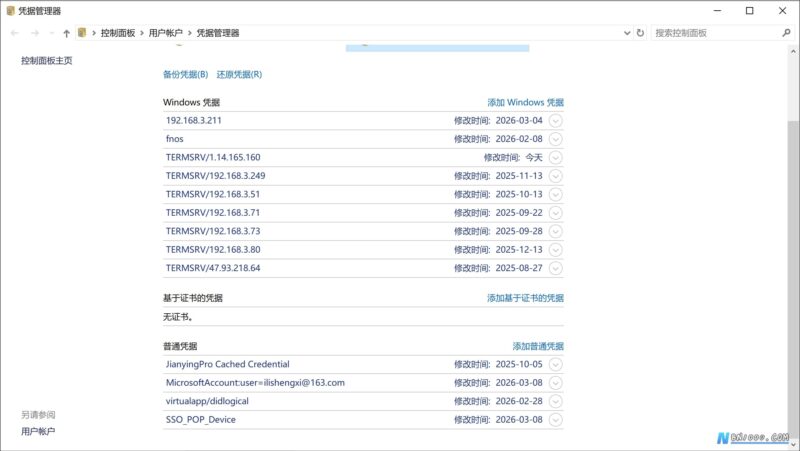800x451 pixels.
Task: Expand the SSO_POP_Device credential chevron
Action: click(x=556, y=419)
